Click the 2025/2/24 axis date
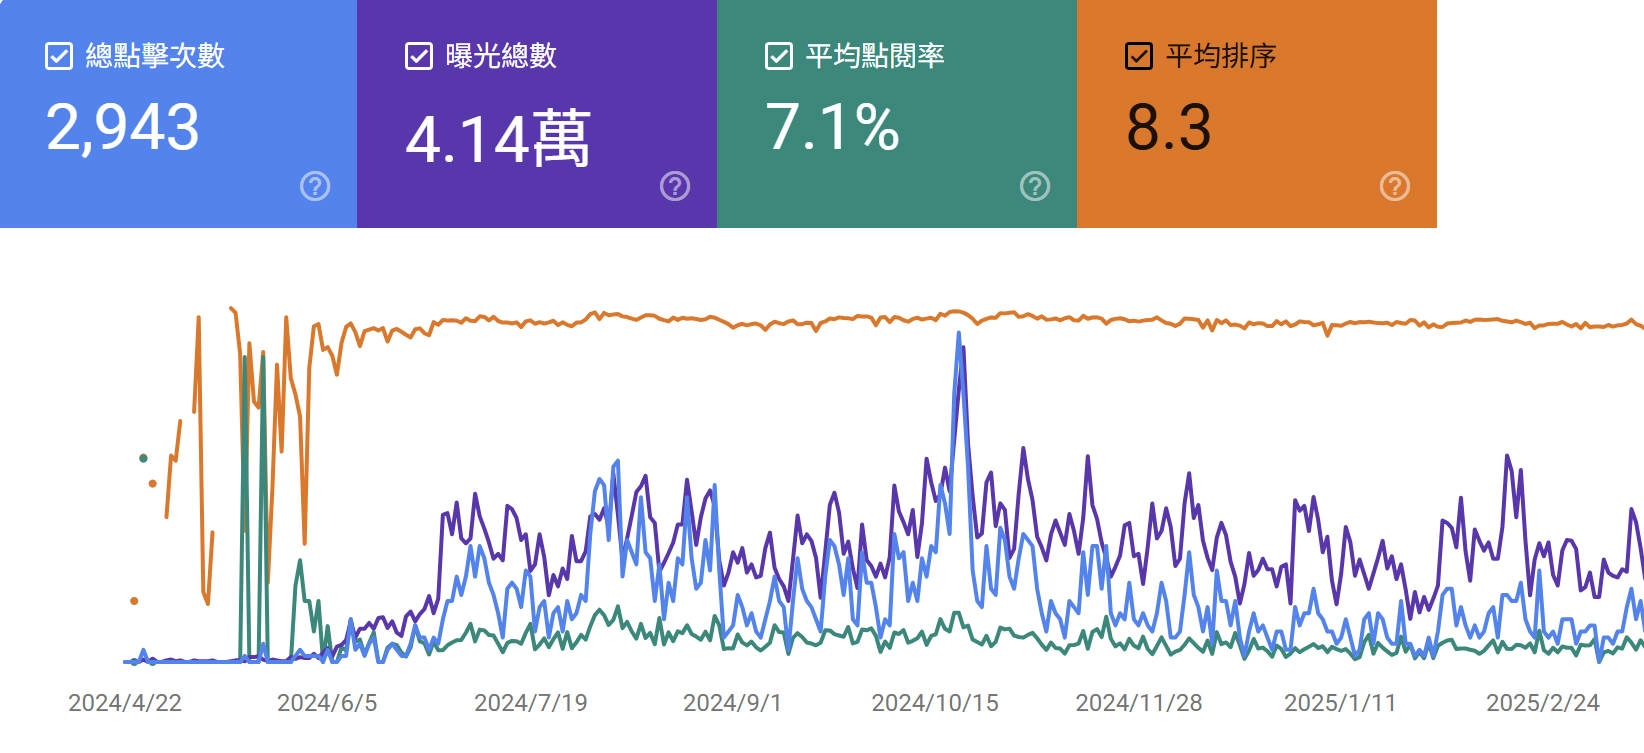 1543,703
